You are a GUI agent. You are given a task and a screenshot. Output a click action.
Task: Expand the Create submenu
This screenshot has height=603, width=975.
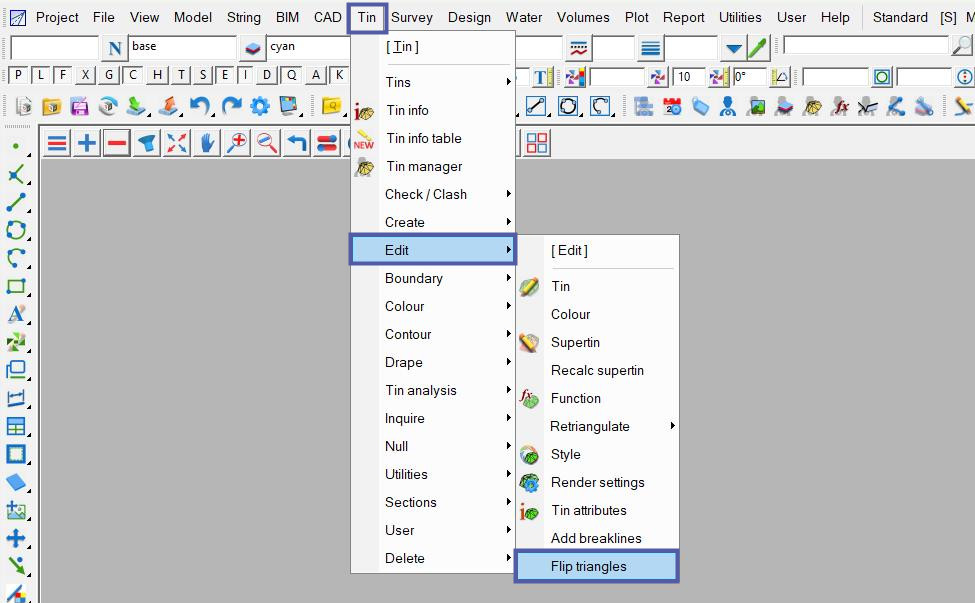(x=433, y=222)
